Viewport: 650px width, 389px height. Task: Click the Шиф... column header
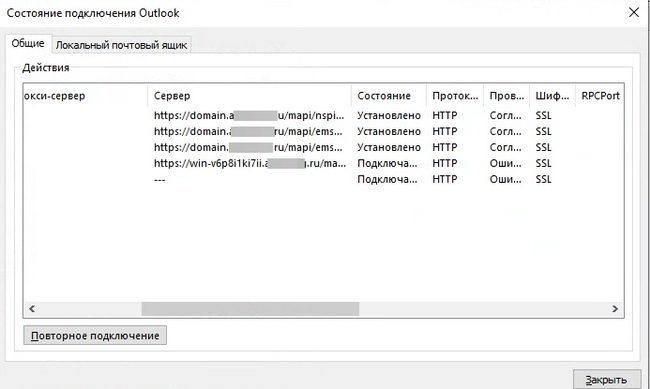pos(552,96)
